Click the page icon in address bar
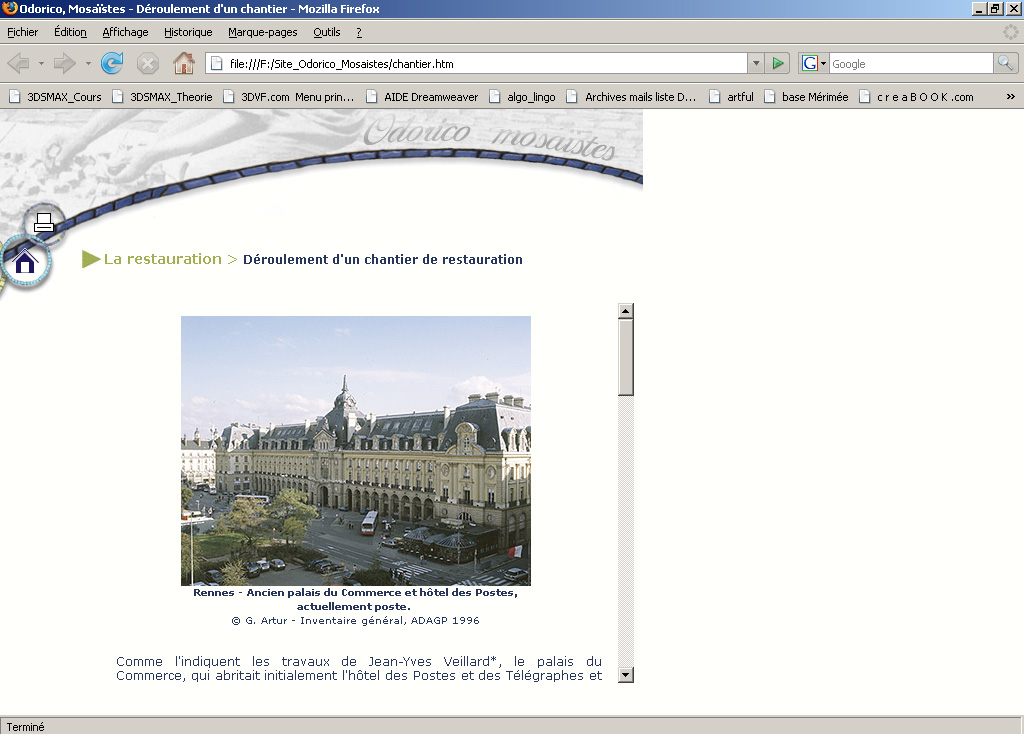This screenshot has height=734, width=1024. [x=217, y=63]
